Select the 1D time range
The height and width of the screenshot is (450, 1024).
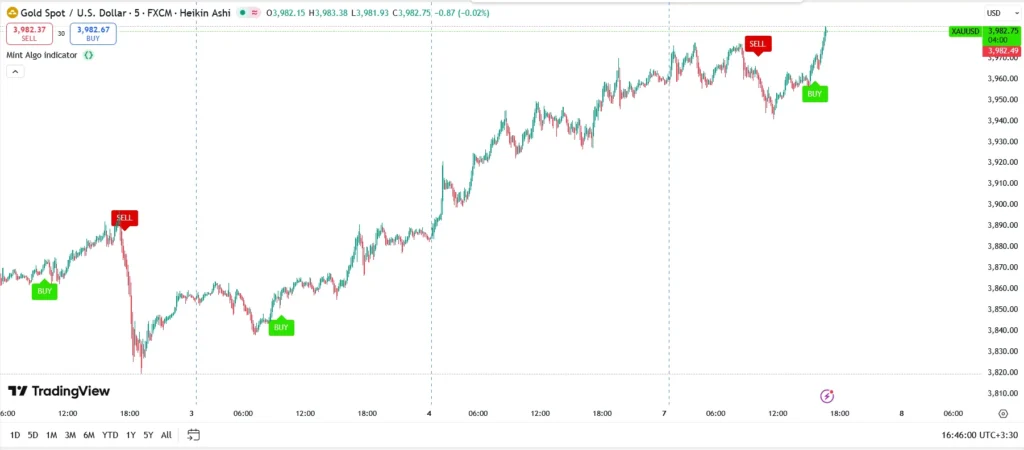pos(15,435)
